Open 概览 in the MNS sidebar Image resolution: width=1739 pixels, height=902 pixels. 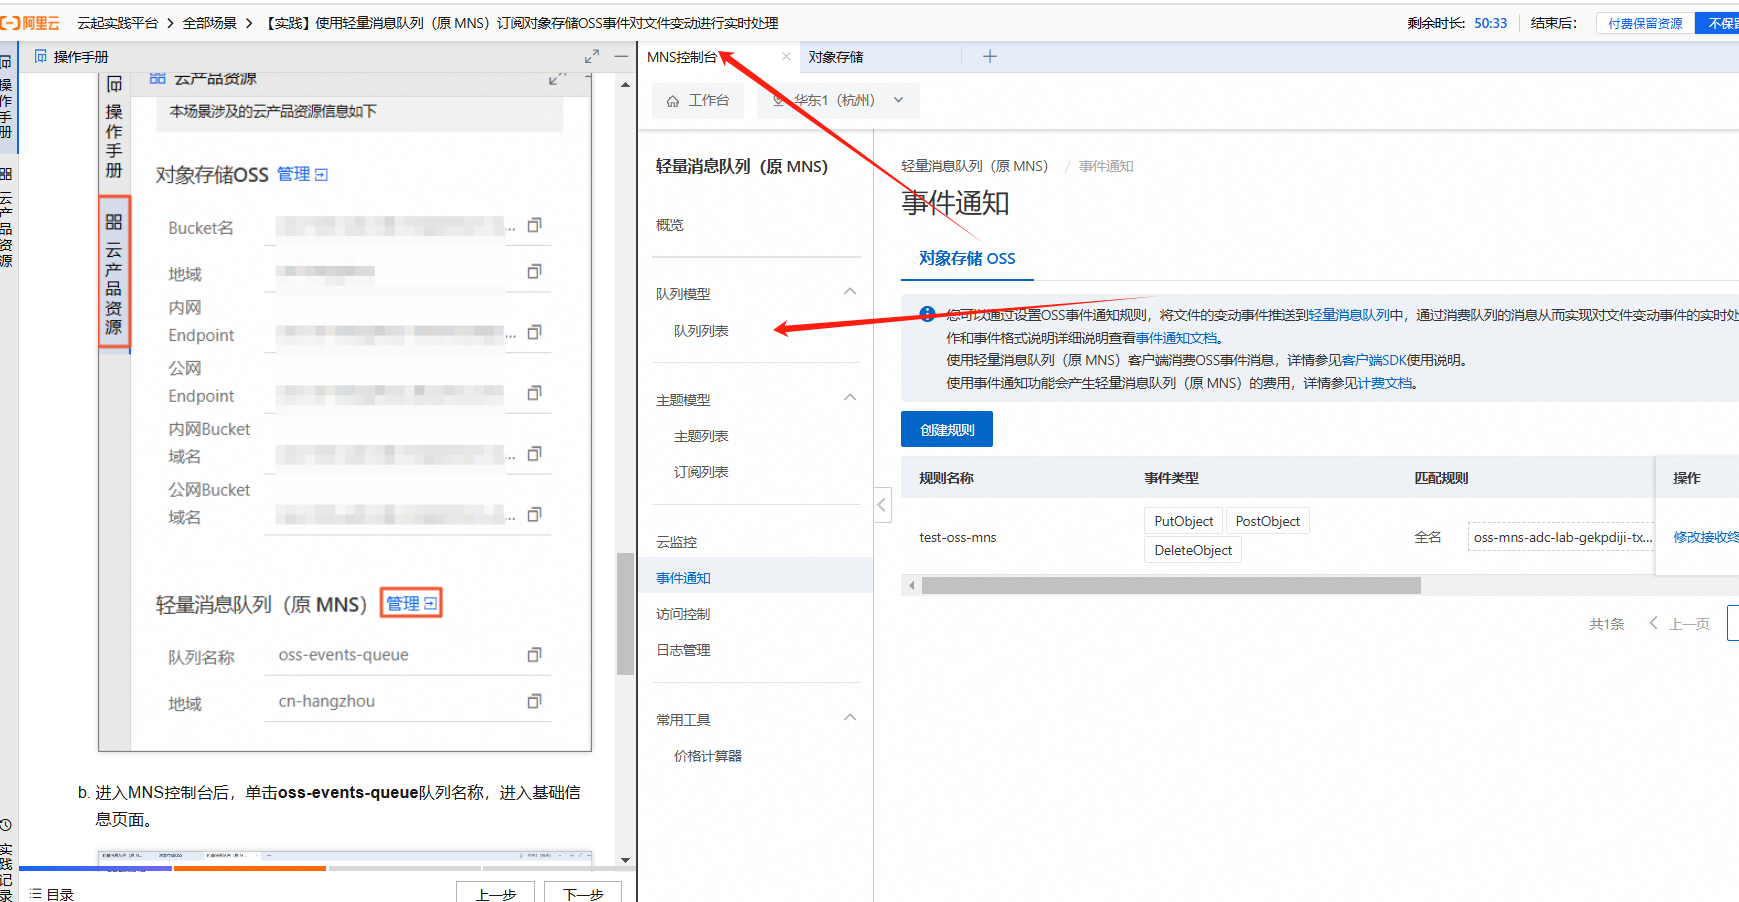point(670,225)
